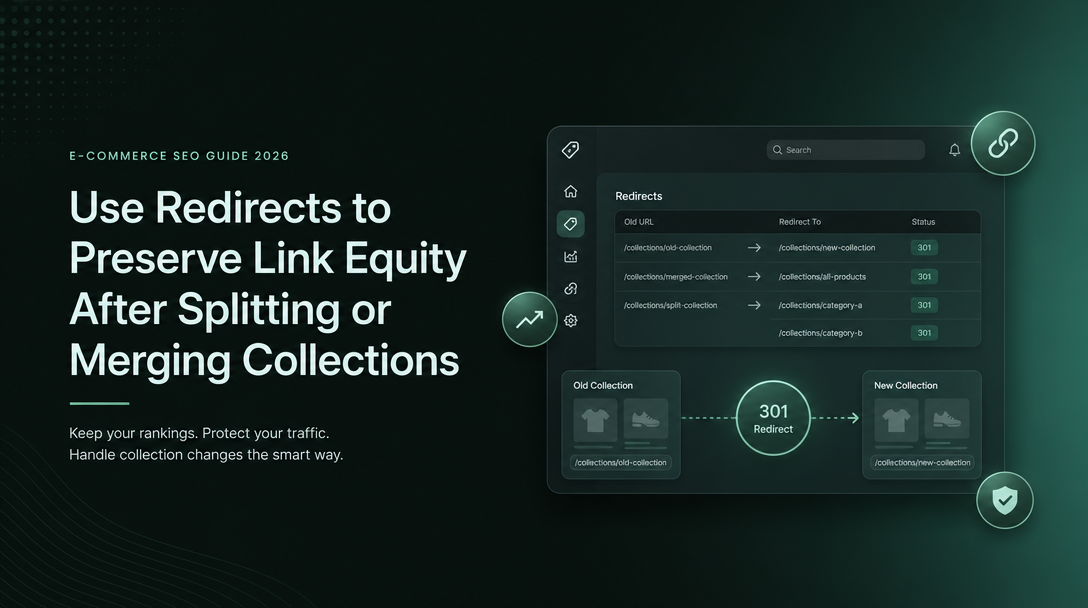Click the large chain link circle icon
The width and height of the screenshot is (1088, 608).
click(x=1003, y=144)
